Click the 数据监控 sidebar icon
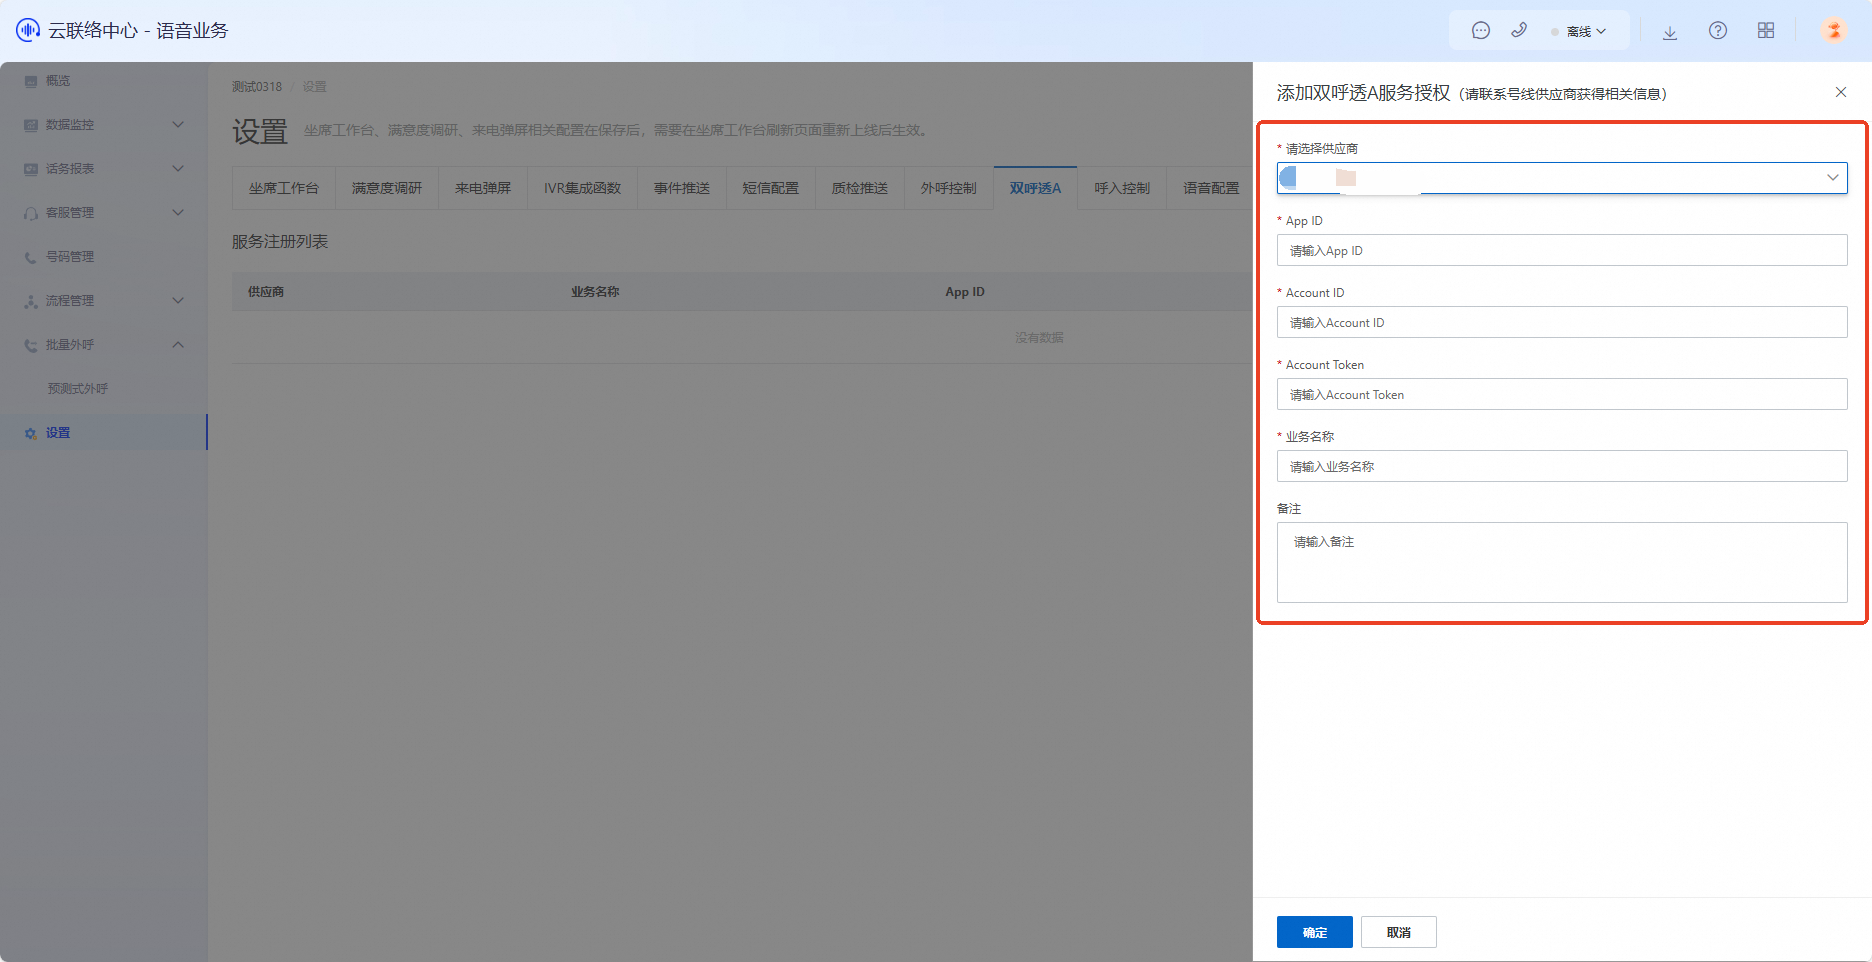 [x=31, y=125]
